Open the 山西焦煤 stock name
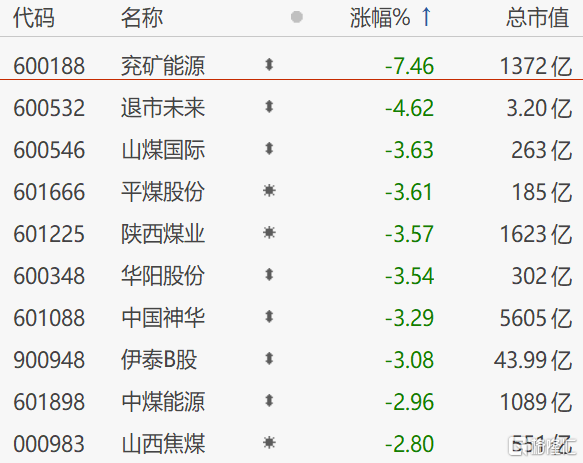 (x=163, y=444)
